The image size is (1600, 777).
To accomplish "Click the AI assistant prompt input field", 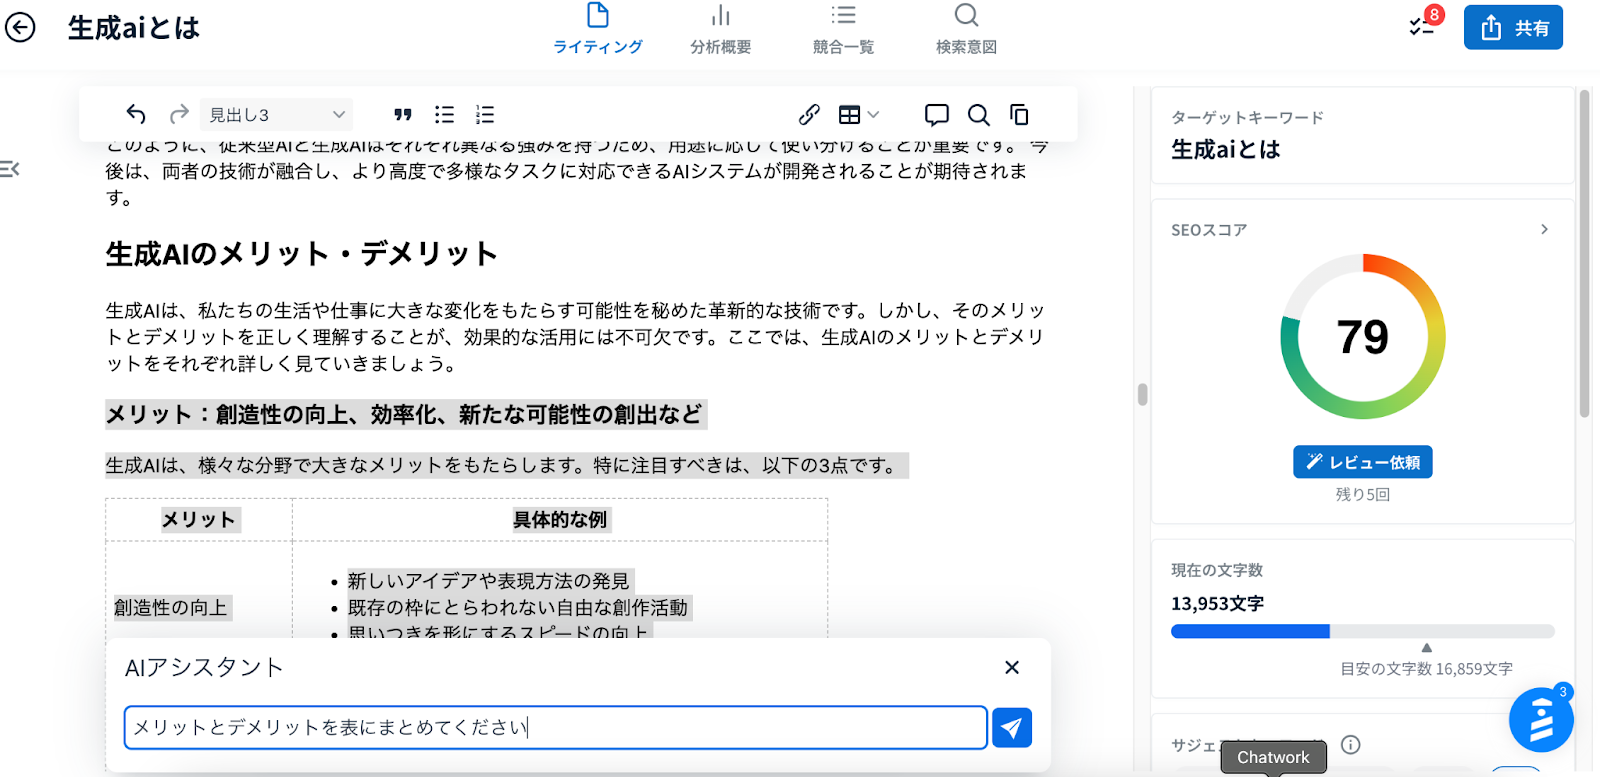I will point(556,727).
